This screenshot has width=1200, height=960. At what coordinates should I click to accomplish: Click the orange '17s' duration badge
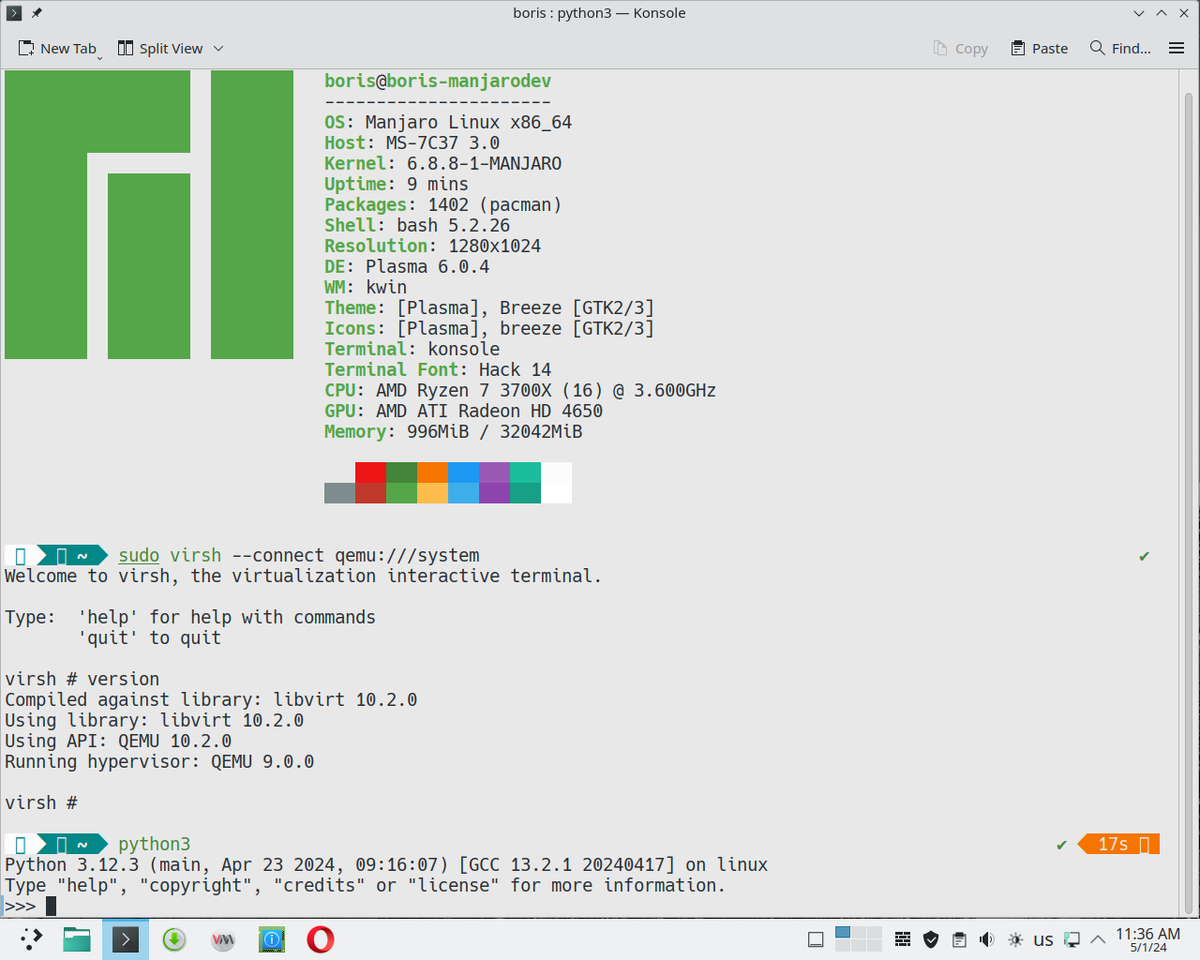tap(1119, 844)
